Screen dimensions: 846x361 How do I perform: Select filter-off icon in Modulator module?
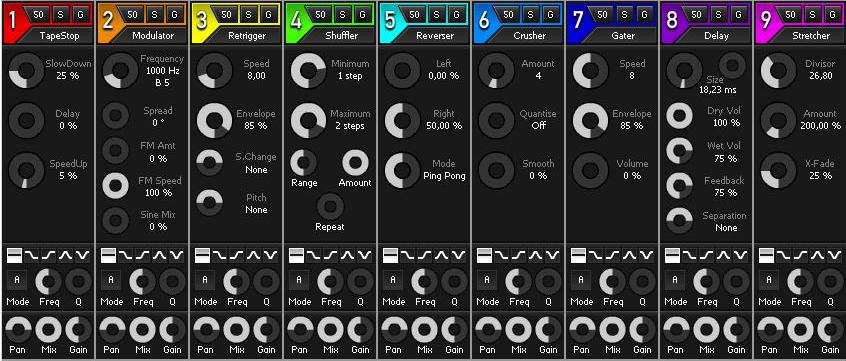point(108,255)
